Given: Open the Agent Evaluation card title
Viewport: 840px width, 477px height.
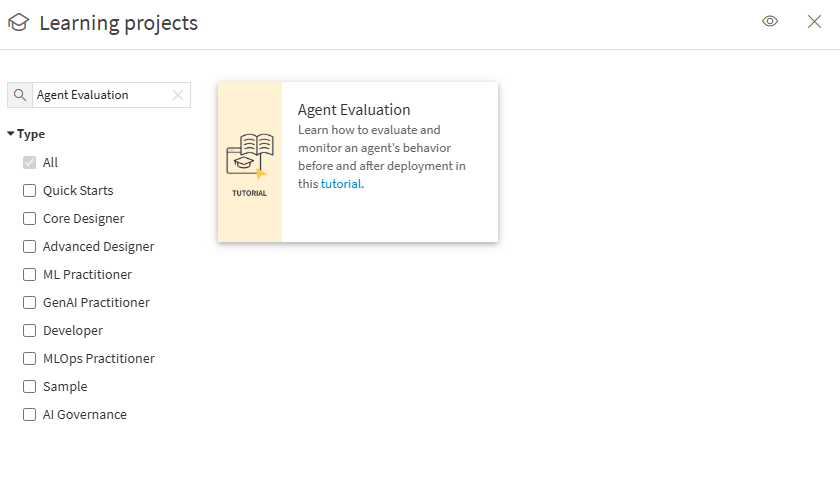Looking at the screenshot, I should point(354,110).
